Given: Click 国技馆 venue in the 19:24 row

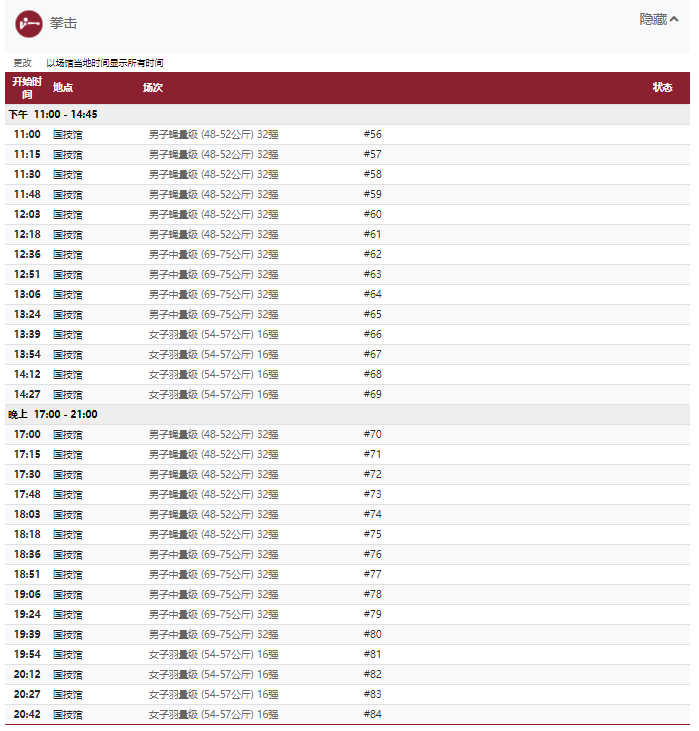Looking at the screenshot, I should point(68,615).
